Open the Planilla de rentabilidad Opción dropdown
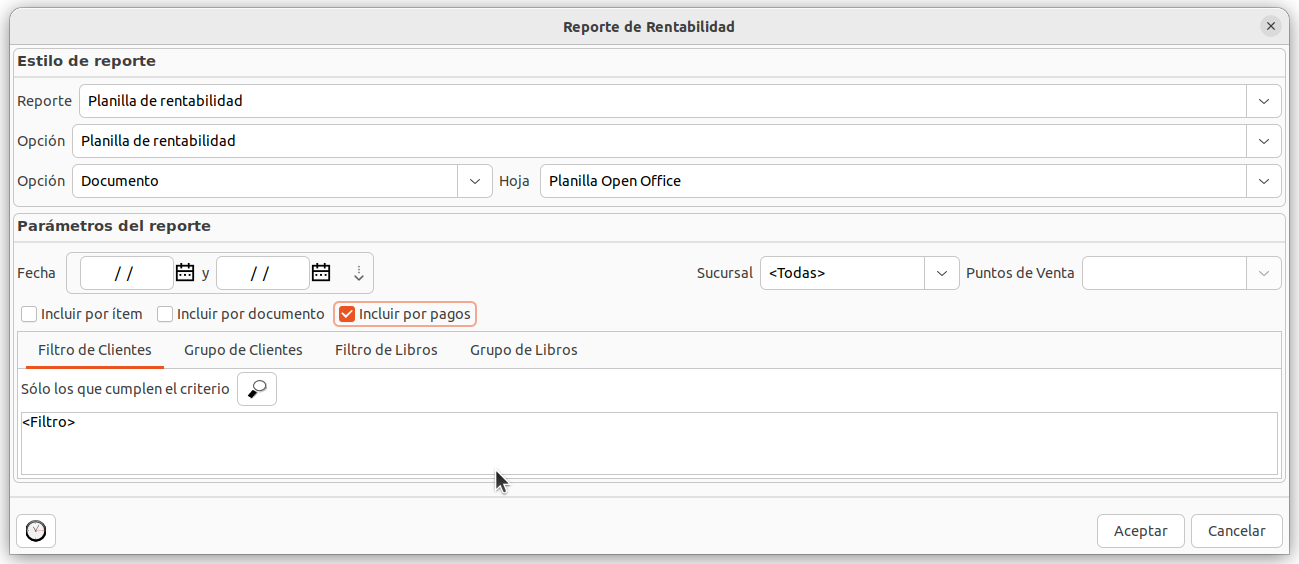This screenshot has height=564, width=1299. click(x=1264, y=141)
